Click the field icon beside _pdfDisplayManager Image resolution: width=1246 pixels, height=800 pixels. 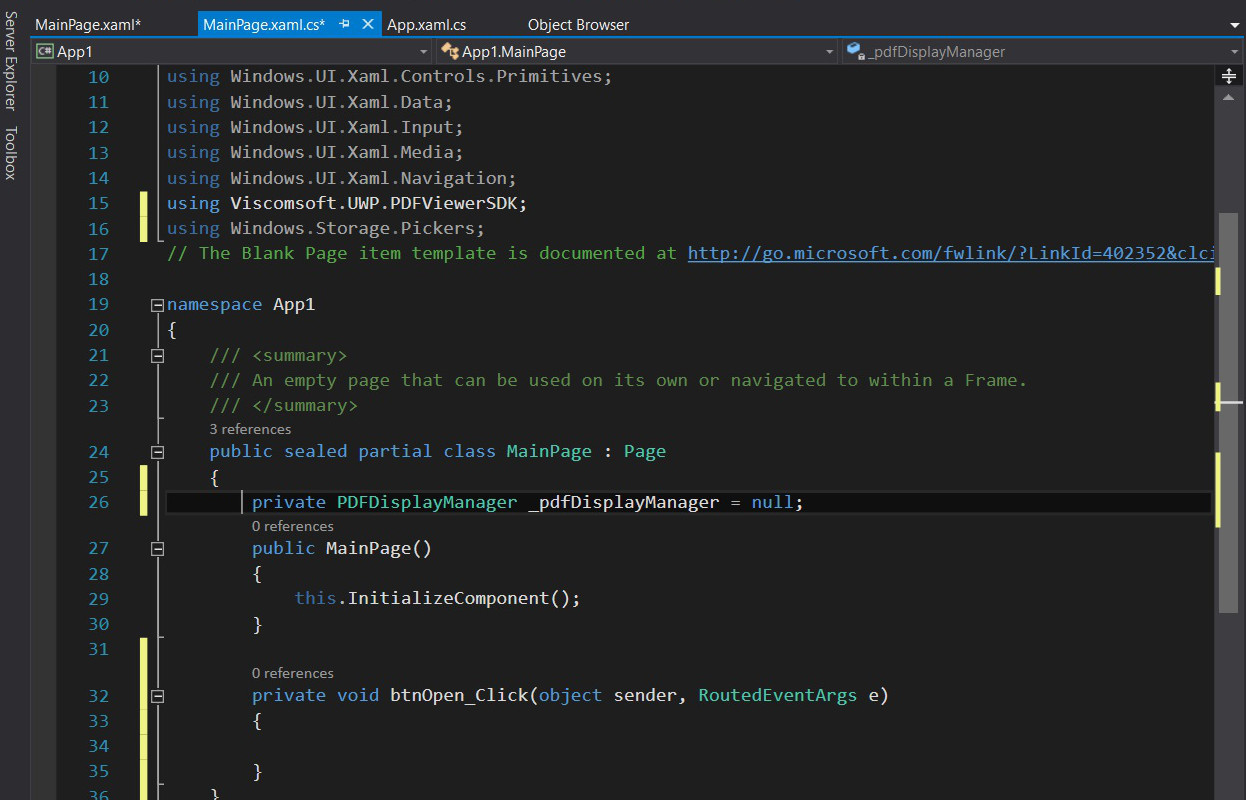(855, 51)
